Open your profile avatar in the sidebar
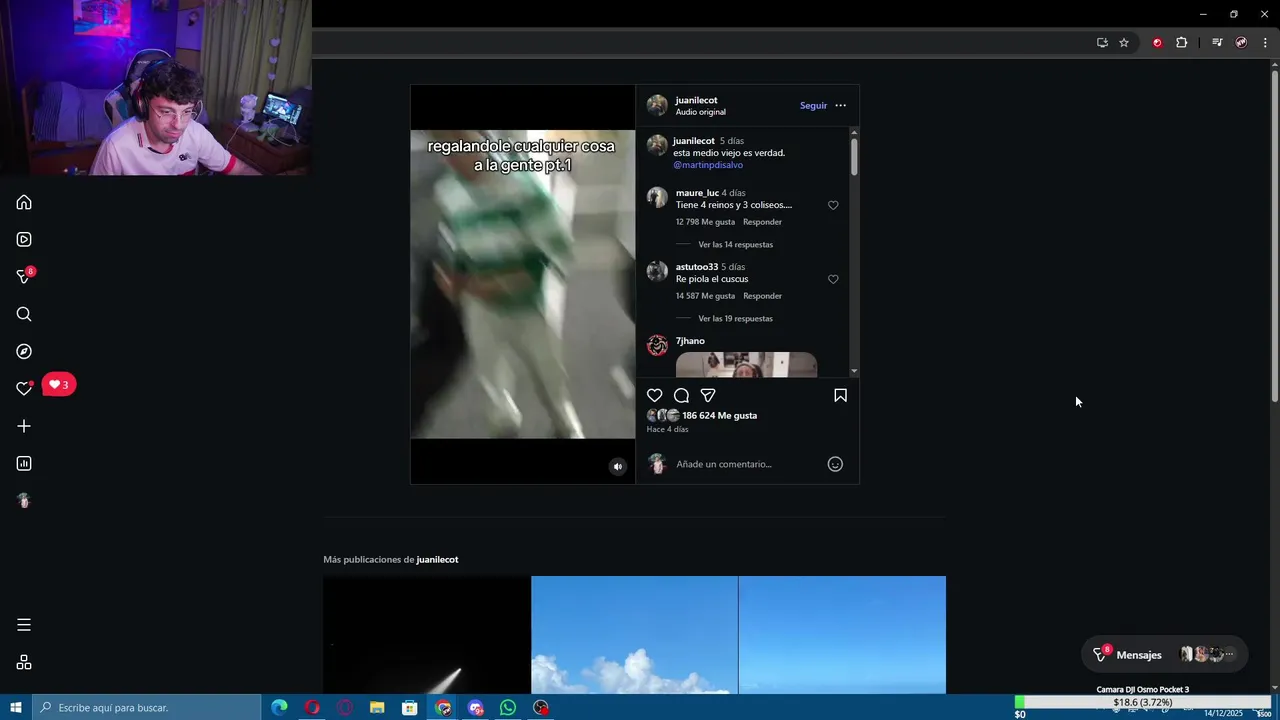The width and height of the screenshot is (1280, 720). point(24,501)
